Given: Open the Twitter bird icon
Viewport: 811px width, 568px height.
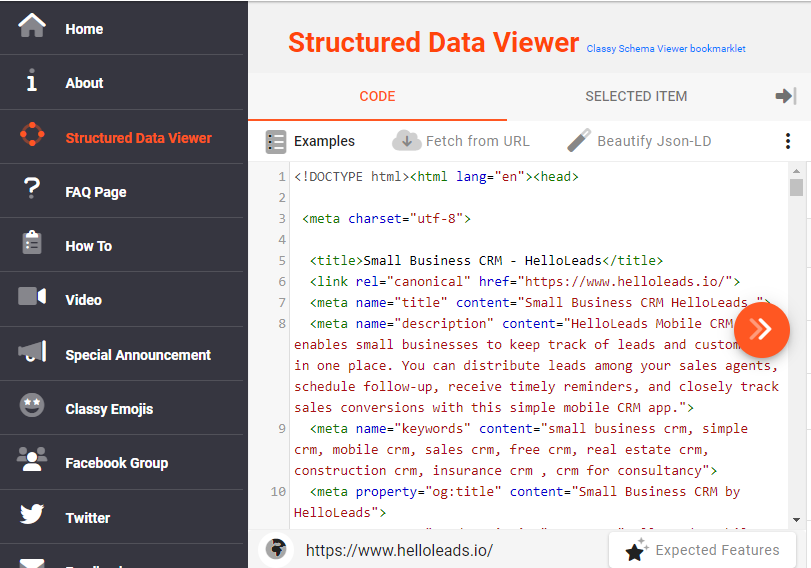Looking at the screenshot, I should (x=32, y=516).
